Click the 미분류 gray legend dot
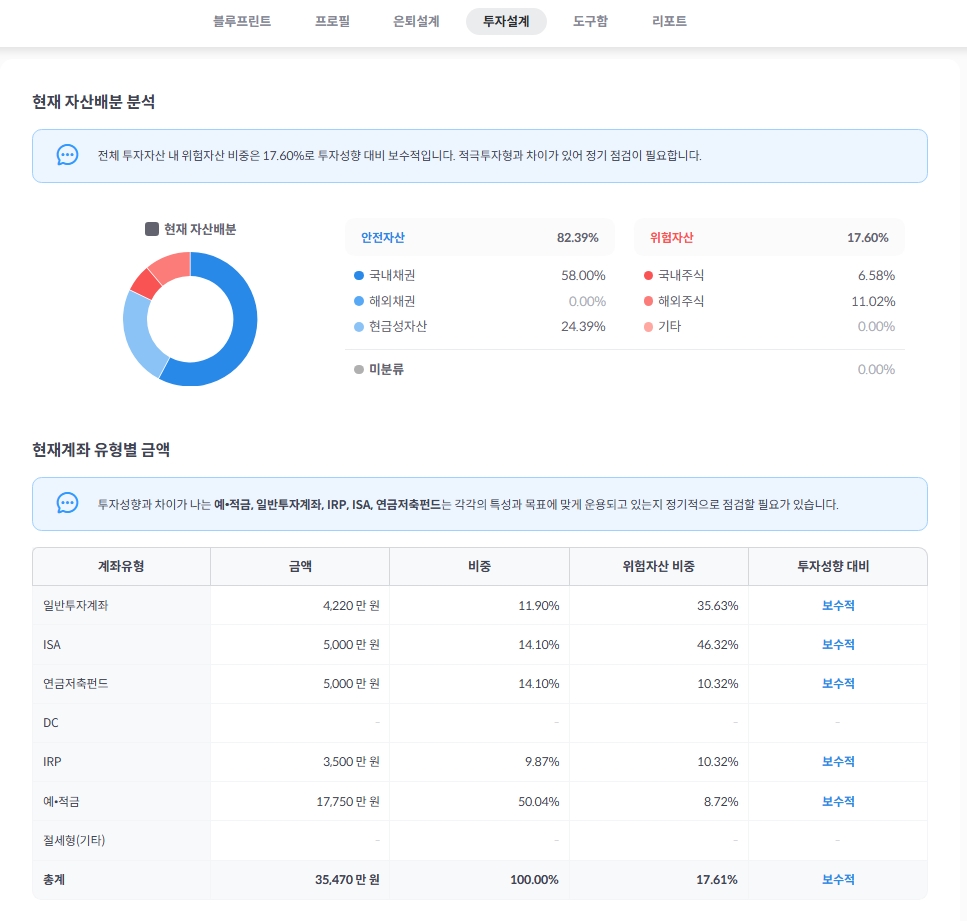Viewport: 967px width, 921px height. pos(357,369)
